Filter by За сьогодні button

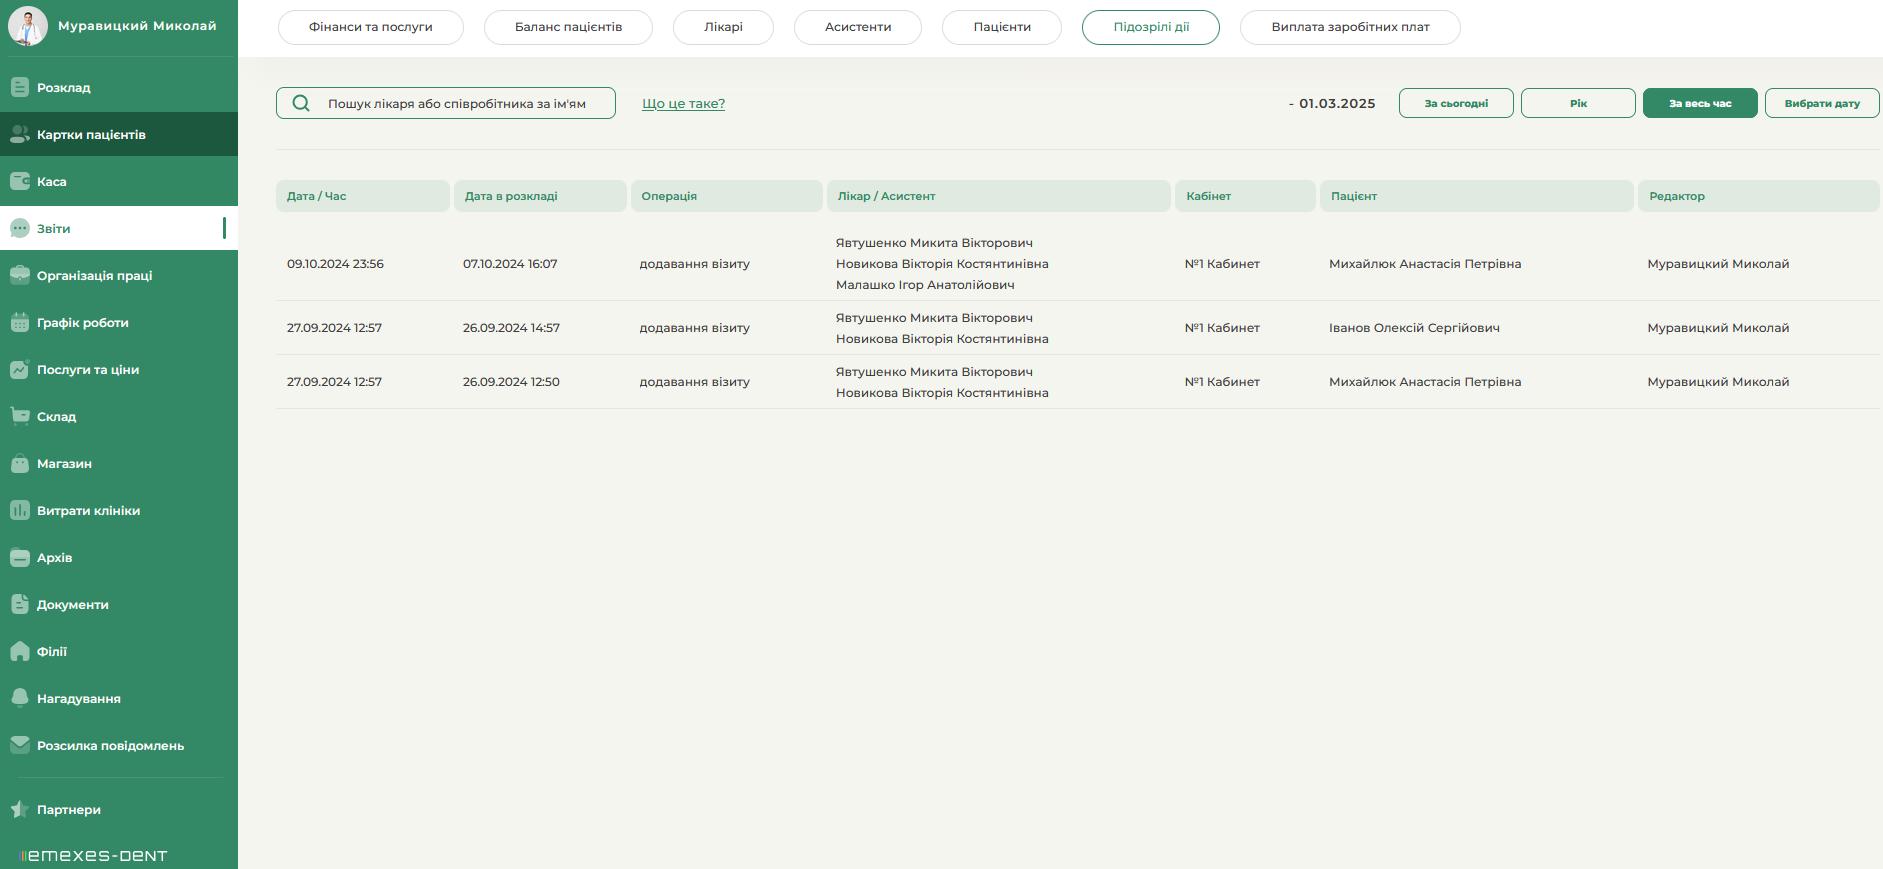coord(1456,103)
